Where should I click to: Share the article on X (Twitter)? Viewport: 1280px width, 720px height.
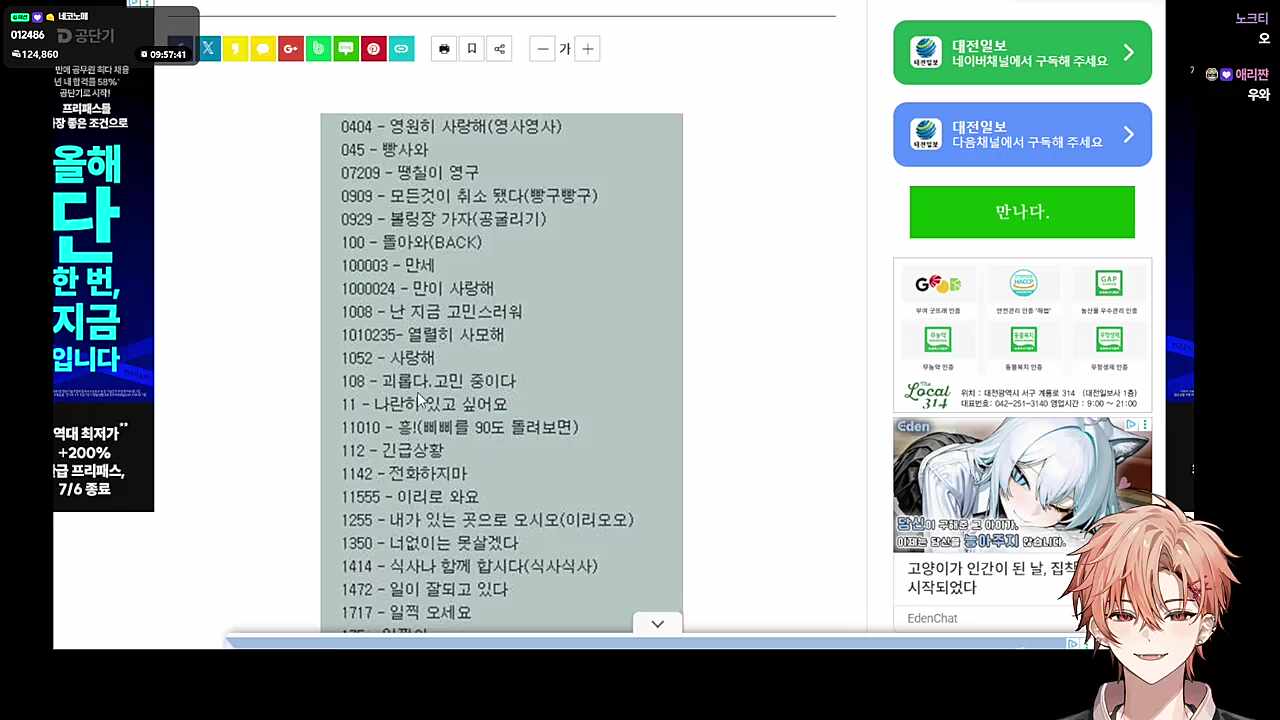tap(208, 48)
